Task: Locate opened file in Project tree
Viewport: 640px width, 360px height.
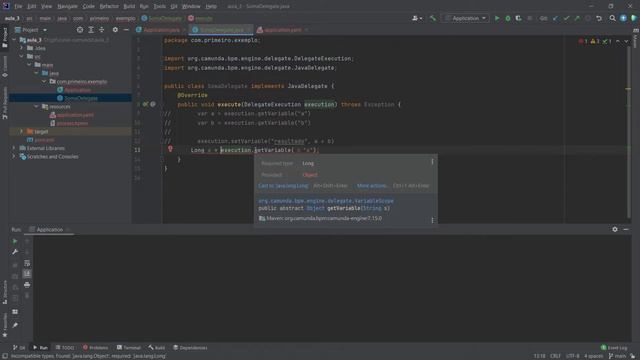Action: coord(80,30)
